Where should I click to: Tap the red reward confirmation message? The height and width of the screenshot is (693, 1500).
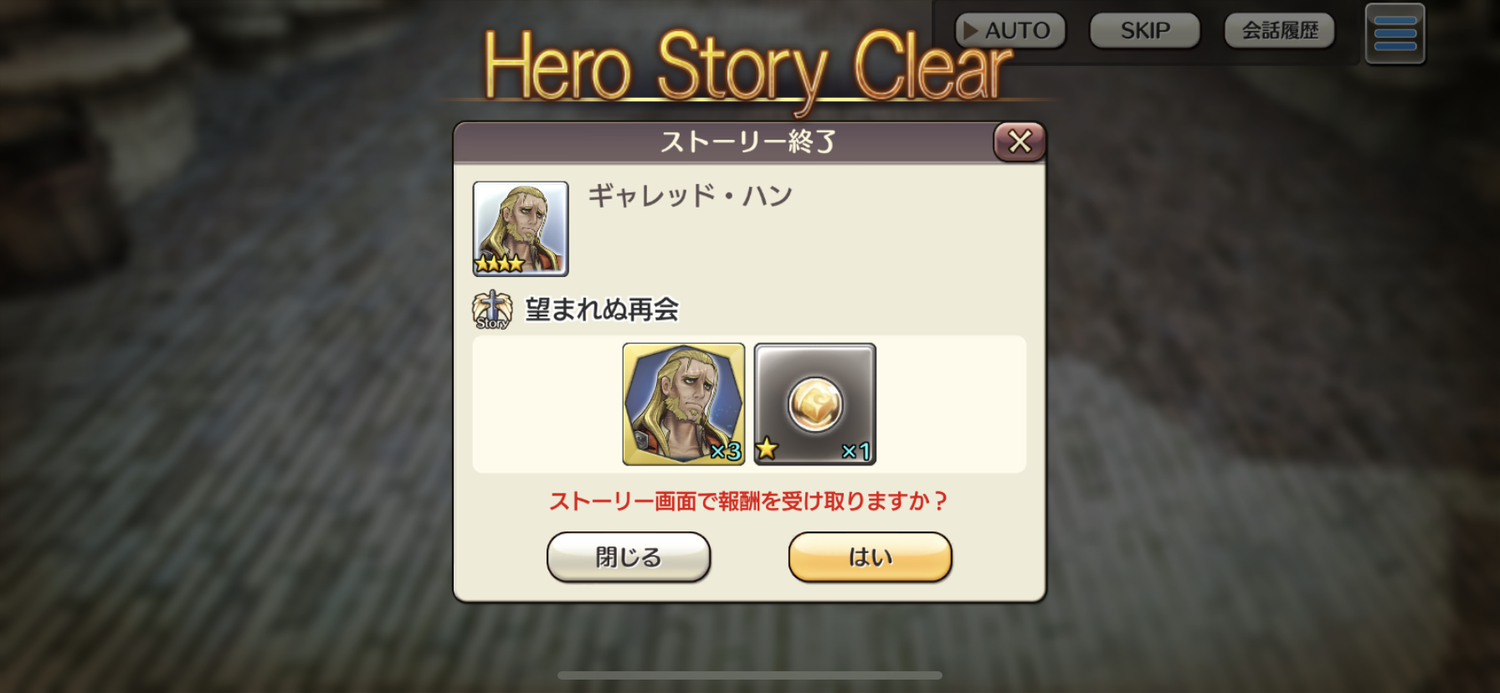tap(748, 501)
